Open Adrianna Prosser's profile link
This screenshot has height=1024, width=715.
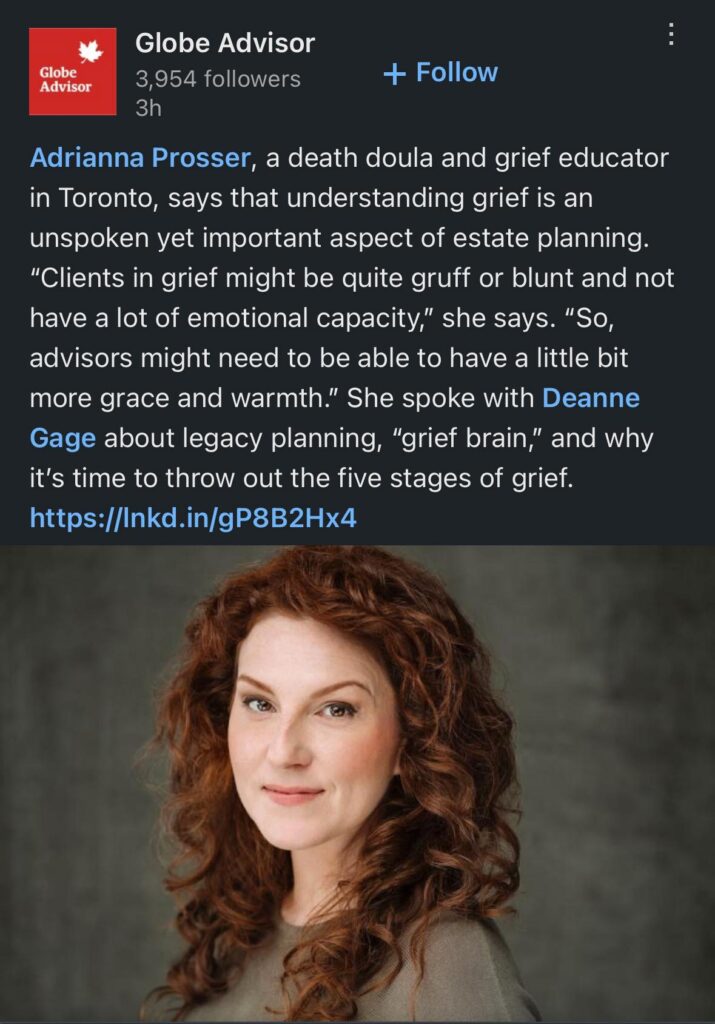pos(140,158)
